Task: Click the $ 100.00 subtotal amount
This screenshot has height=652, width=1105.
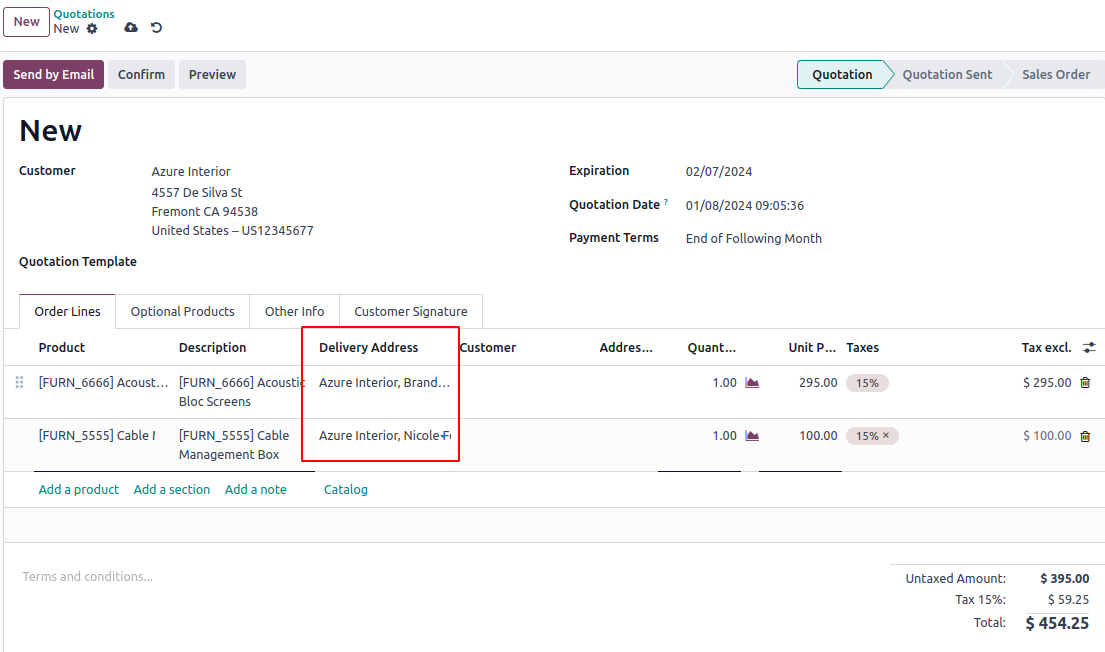Action: (x=1047, y=436)
